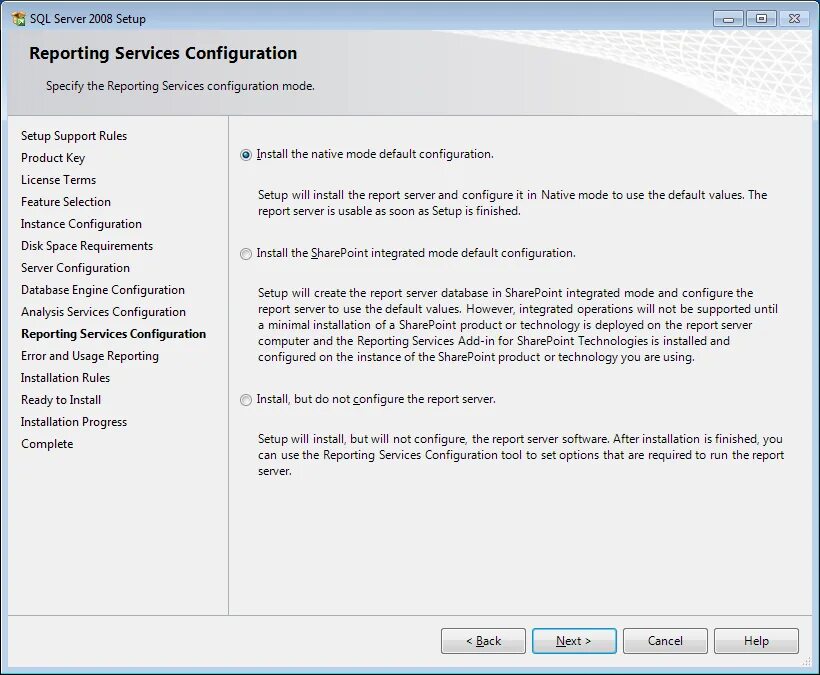Click 'Database Engine Configuration' step in sidebar
This screenshot has height=675, width=820.
click(102, 290)
